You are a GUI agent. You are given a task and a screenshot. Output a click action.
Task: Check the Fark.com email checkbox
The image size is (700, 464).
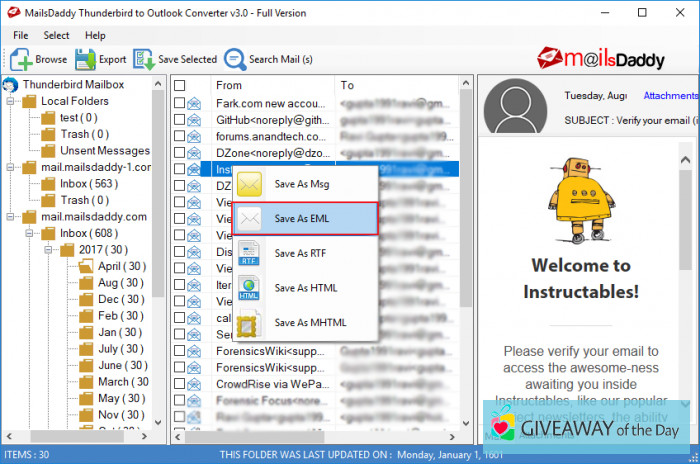pos(180,103)
